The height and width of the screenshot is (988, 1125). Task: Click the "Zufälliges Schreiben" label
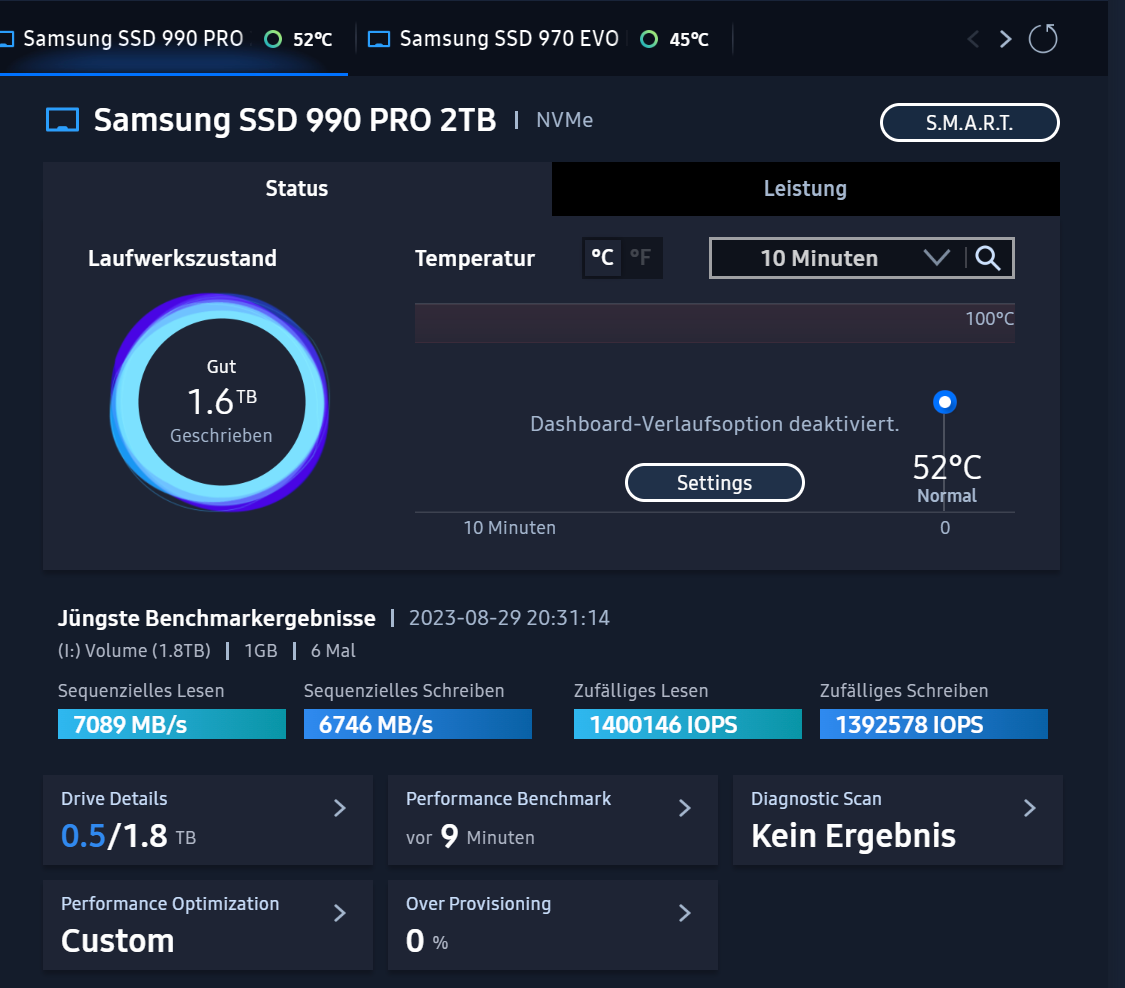(904, 691)
